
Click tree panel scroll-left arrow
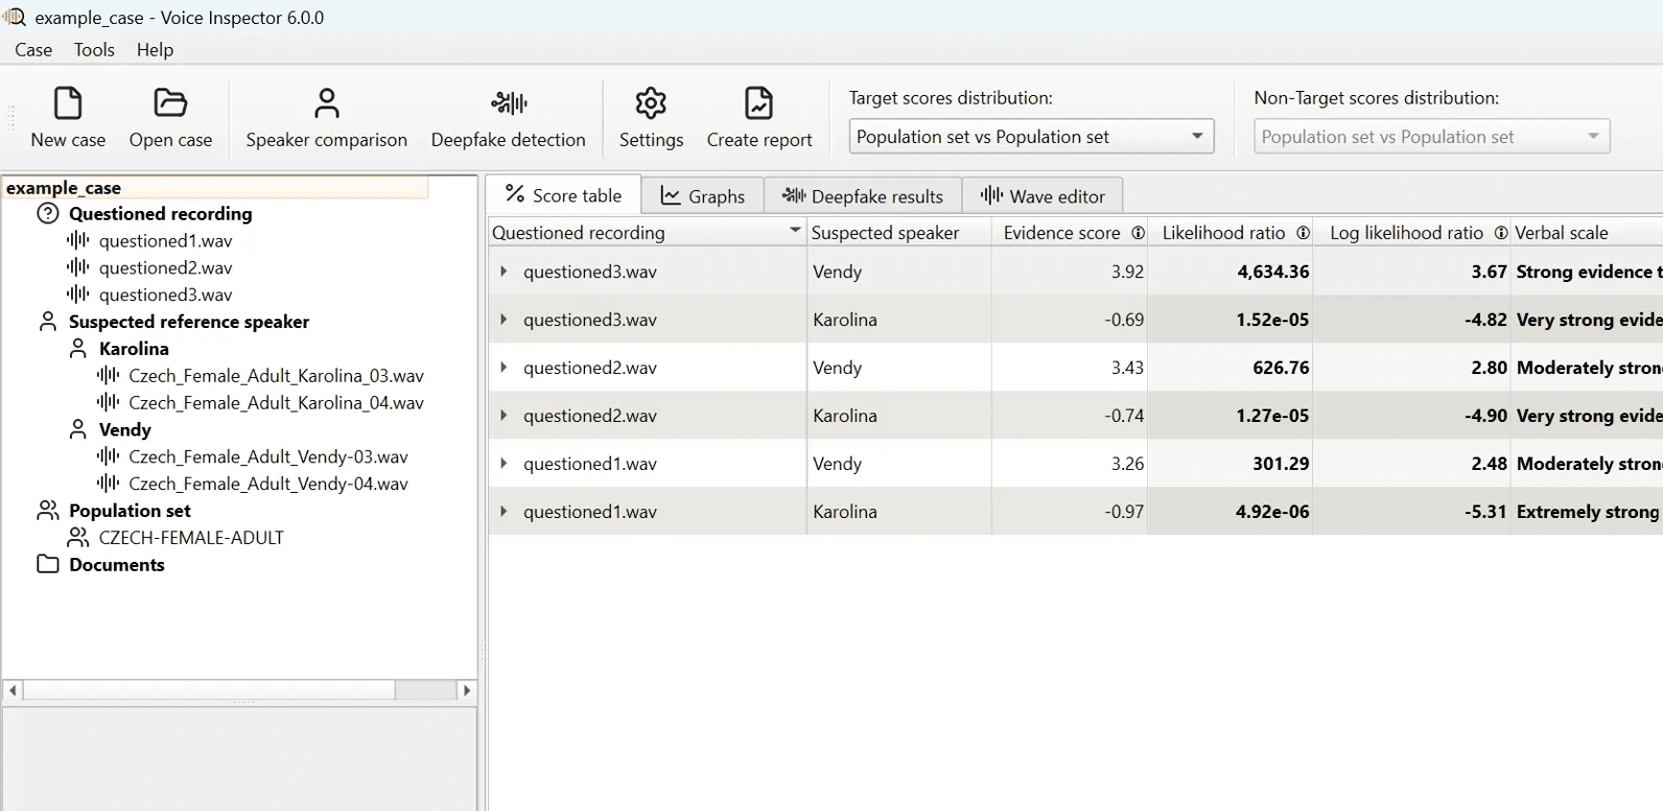click(x=13, y=690)
